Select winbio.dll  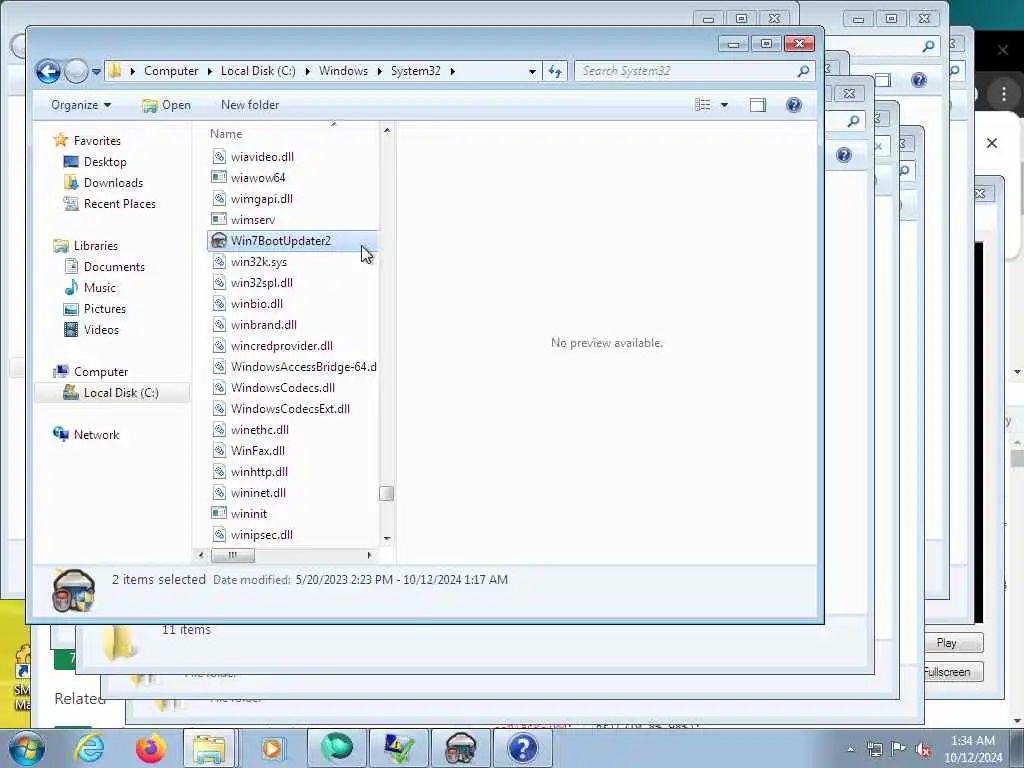pos(257,304)
